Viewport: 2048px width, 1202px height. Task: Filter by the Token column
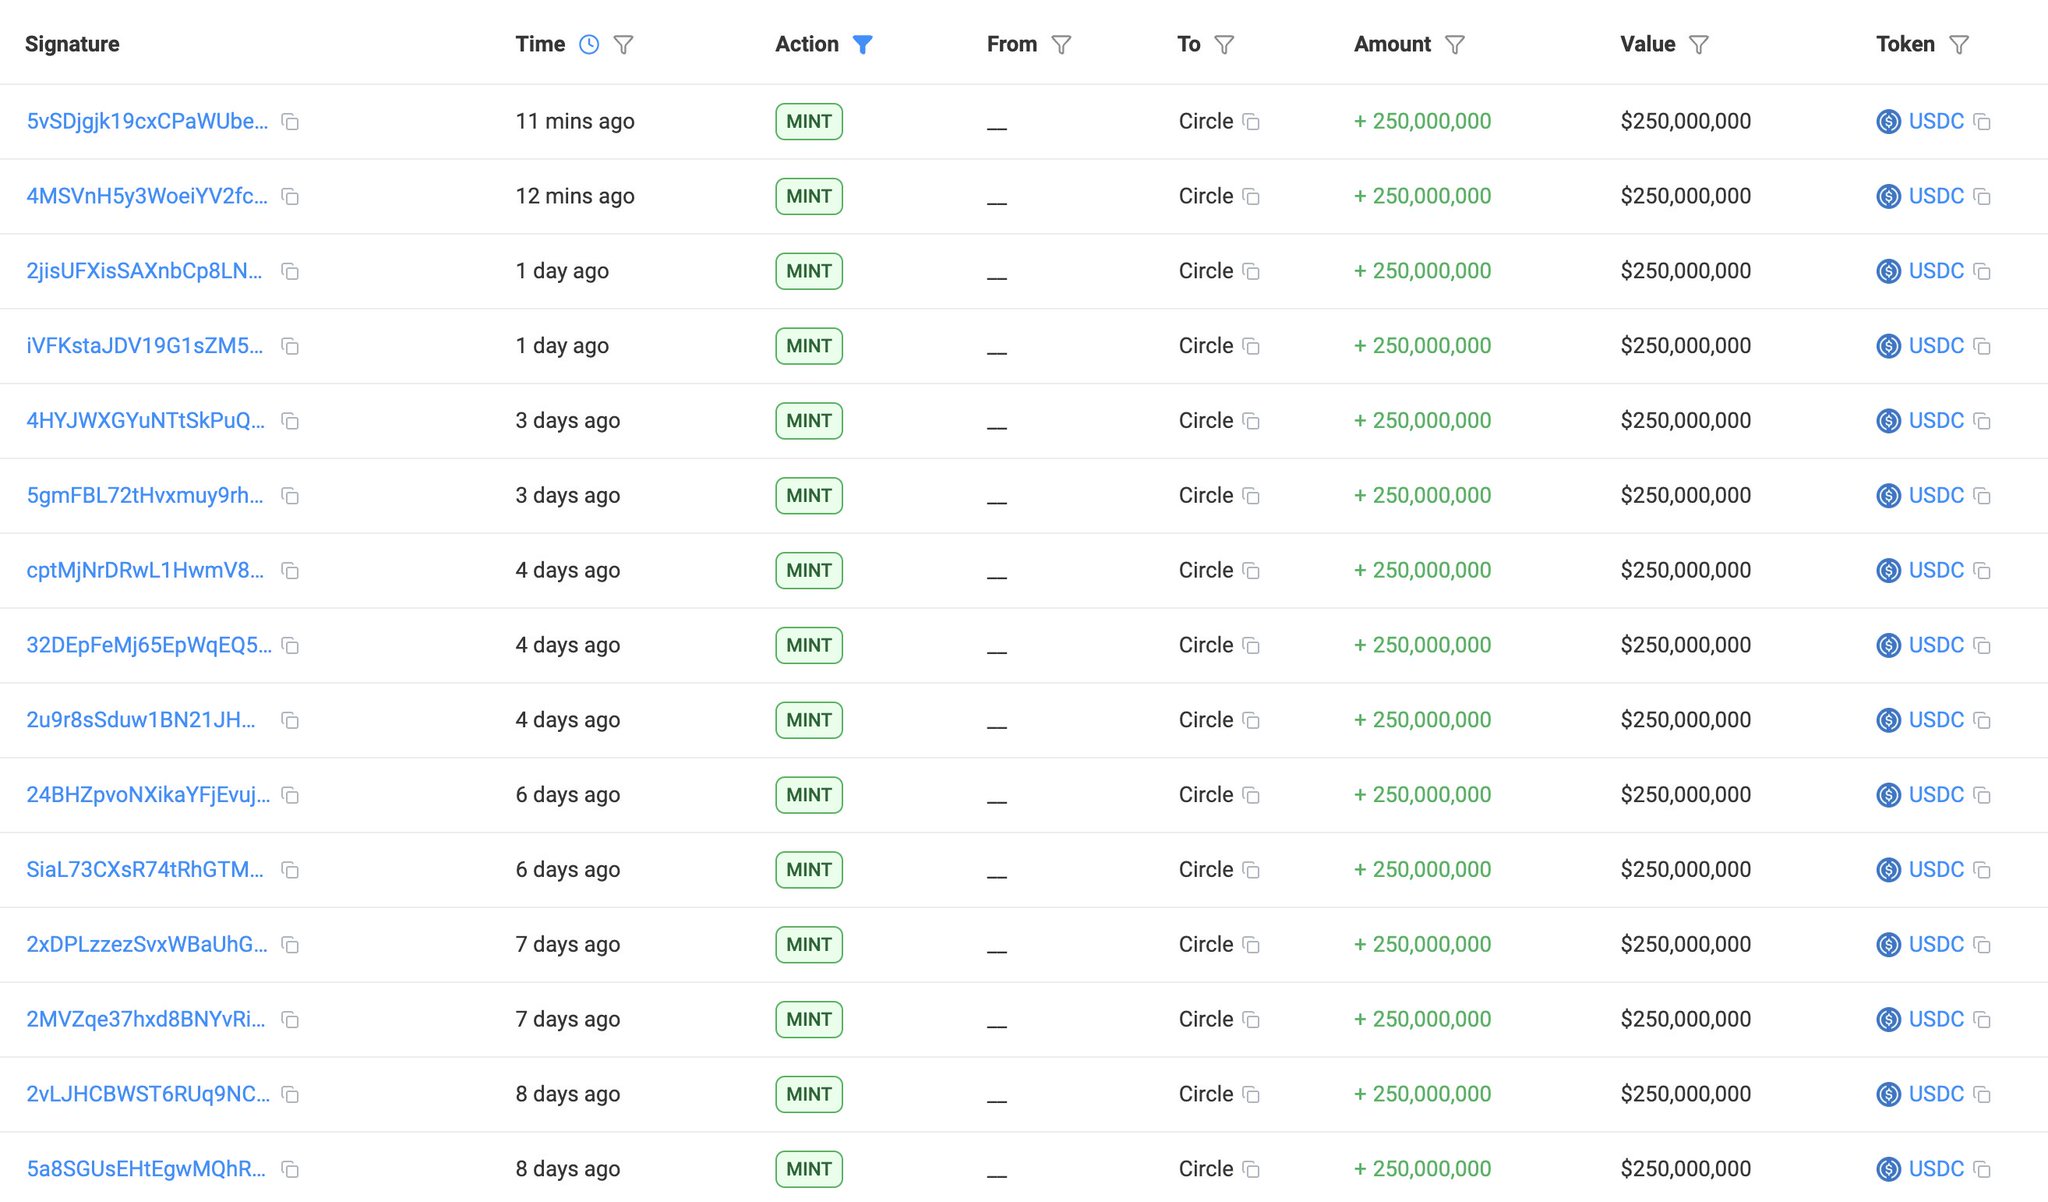pos(1959,44)
